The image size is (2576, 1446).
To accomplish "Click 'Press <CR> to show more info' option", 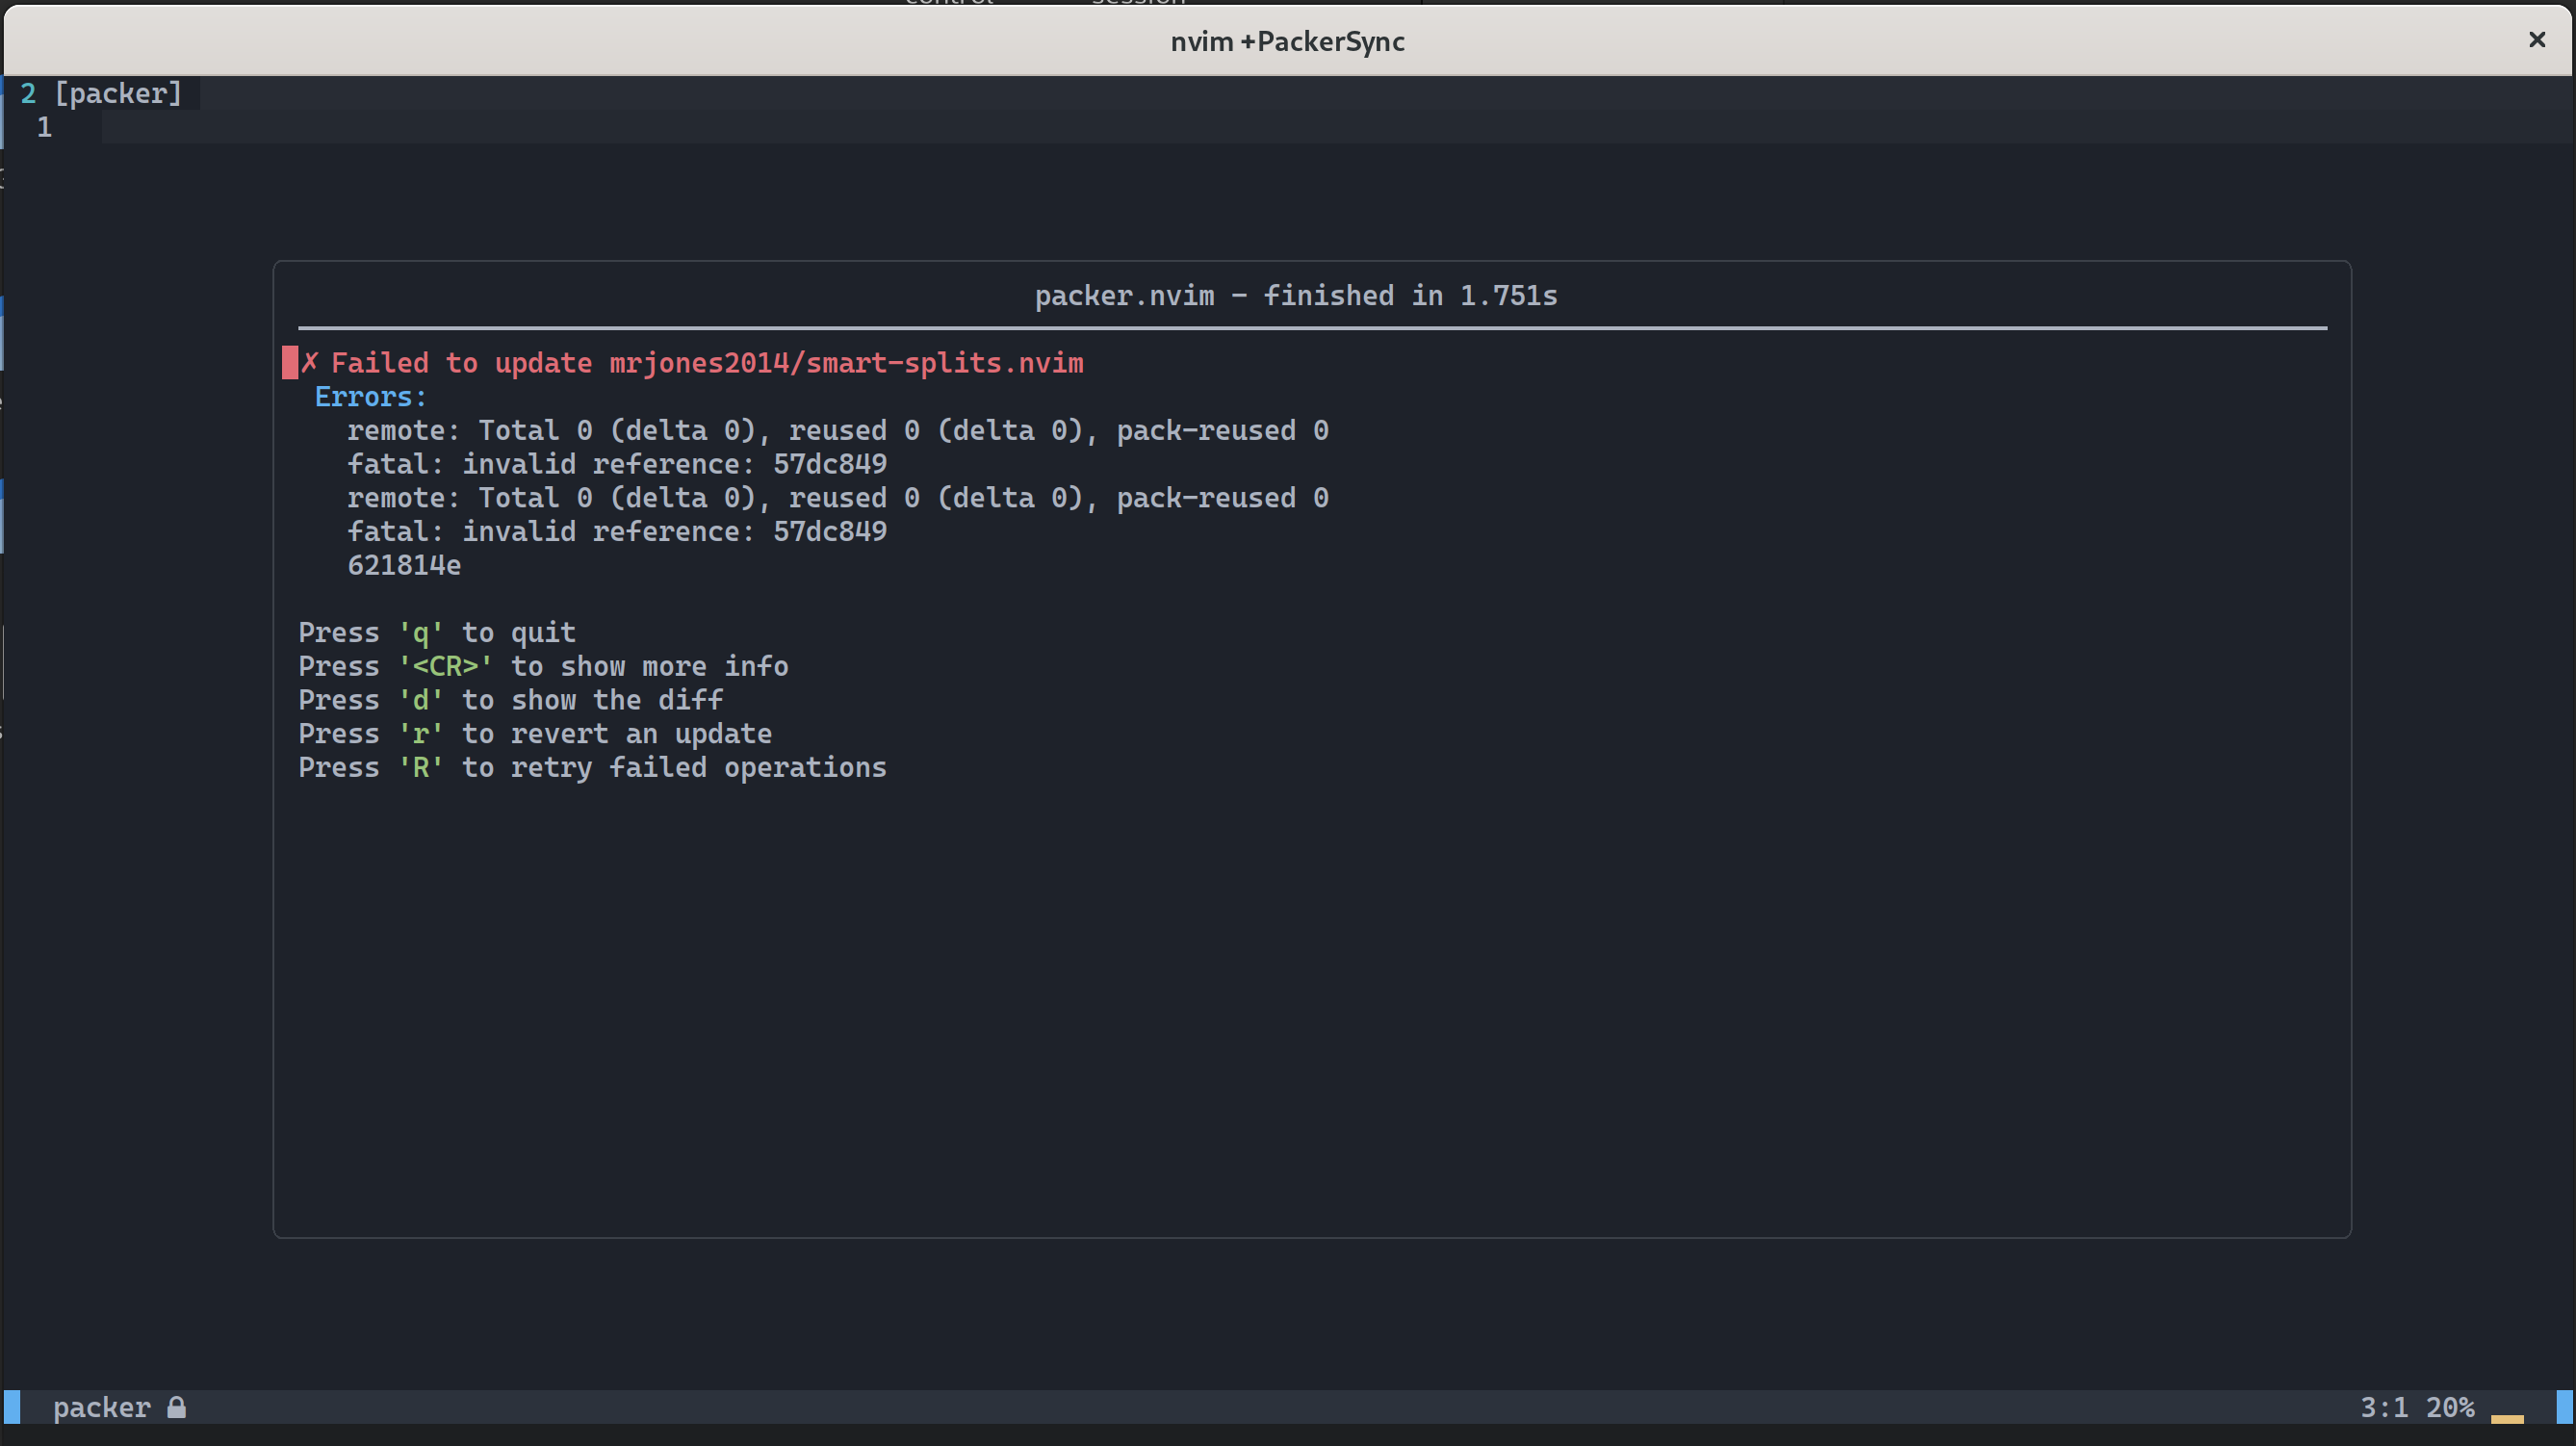I will 543,666.
